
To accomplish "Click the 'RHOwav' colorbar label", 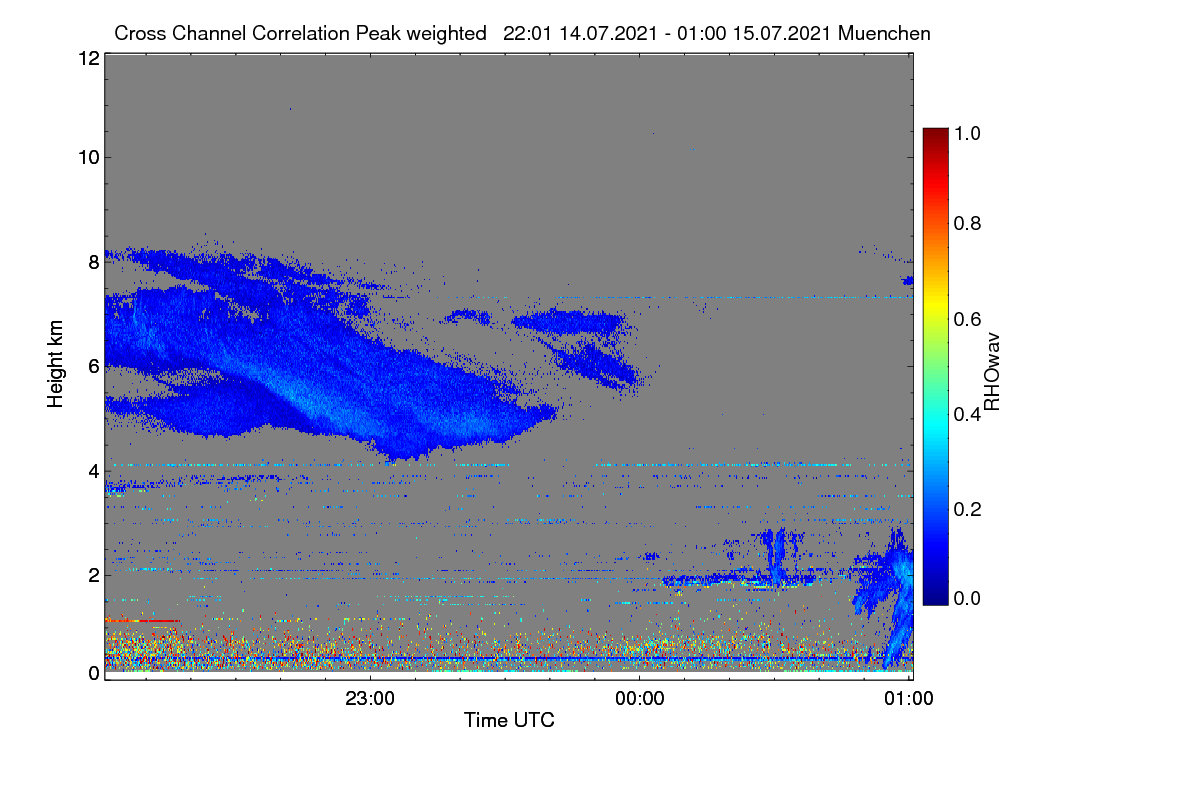I will [992, 372].
